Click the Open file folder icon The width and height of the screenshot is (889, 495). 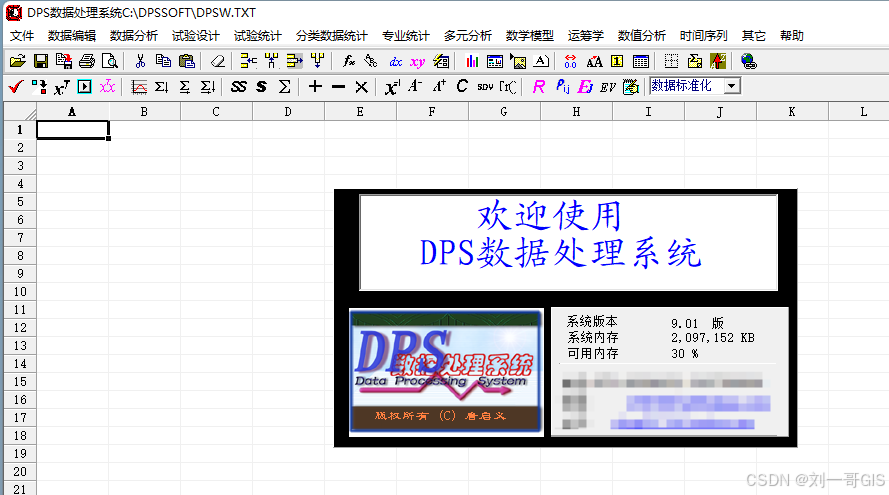click(18, 61)
